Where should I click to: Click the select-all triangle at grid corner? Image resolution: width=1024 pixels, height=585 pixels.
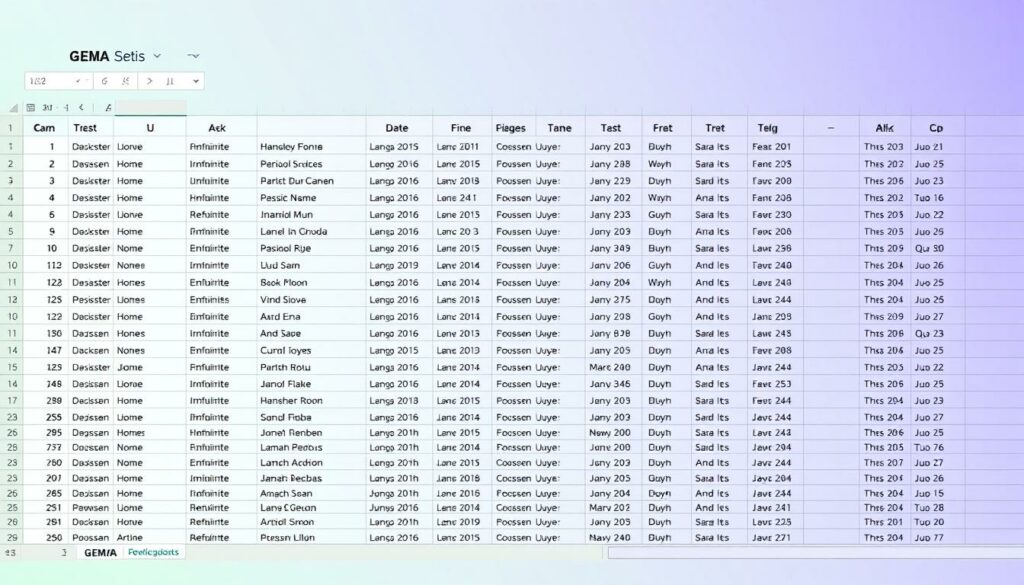13,108
